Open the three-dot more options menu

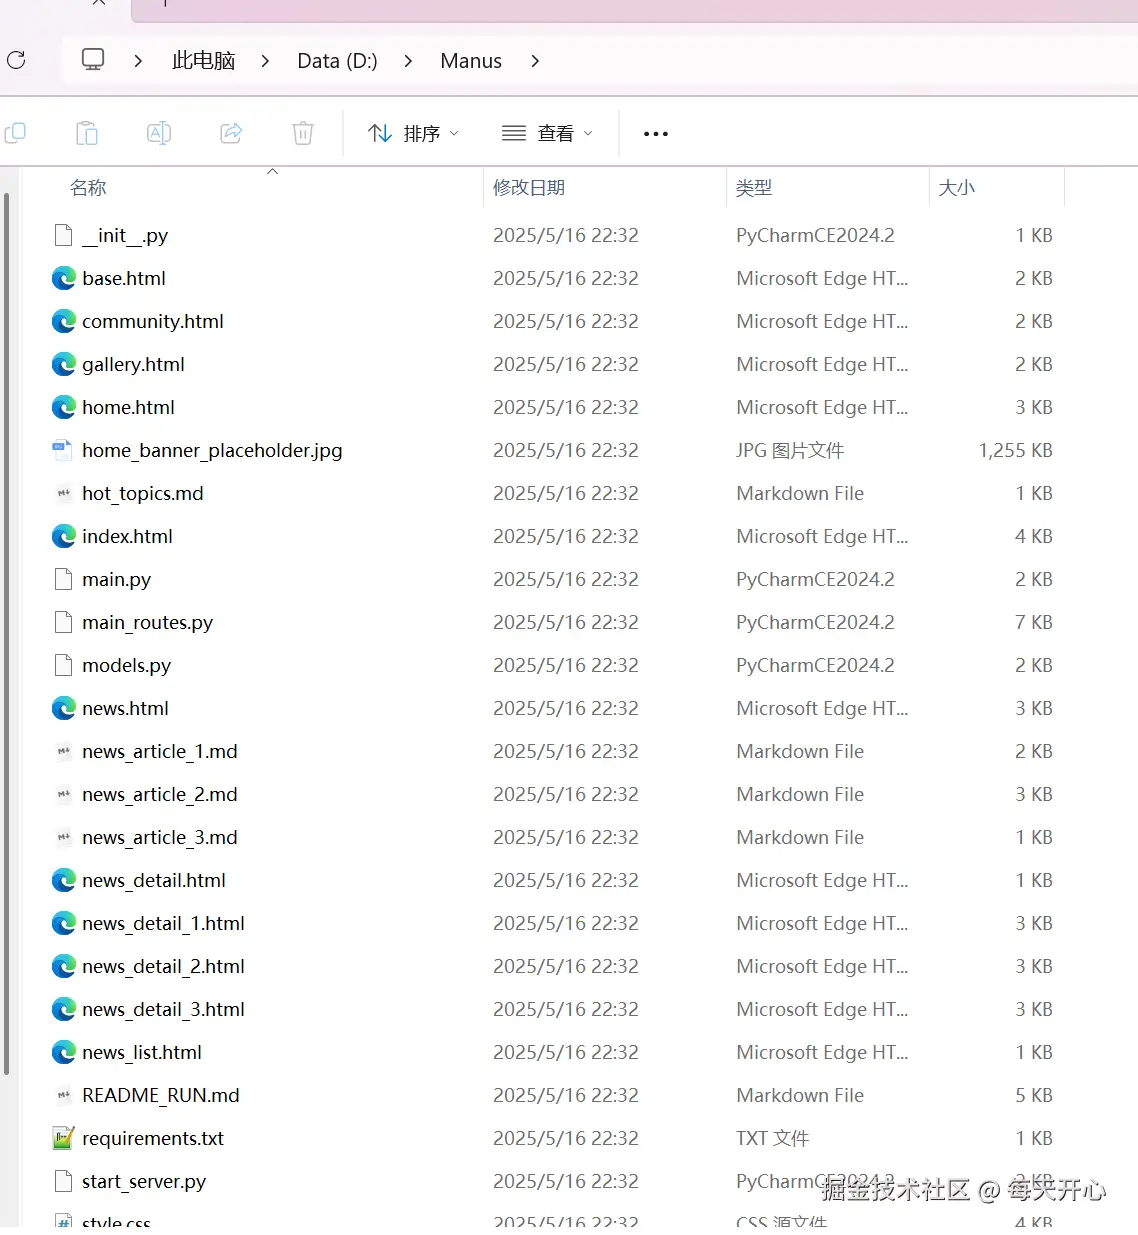656,134
